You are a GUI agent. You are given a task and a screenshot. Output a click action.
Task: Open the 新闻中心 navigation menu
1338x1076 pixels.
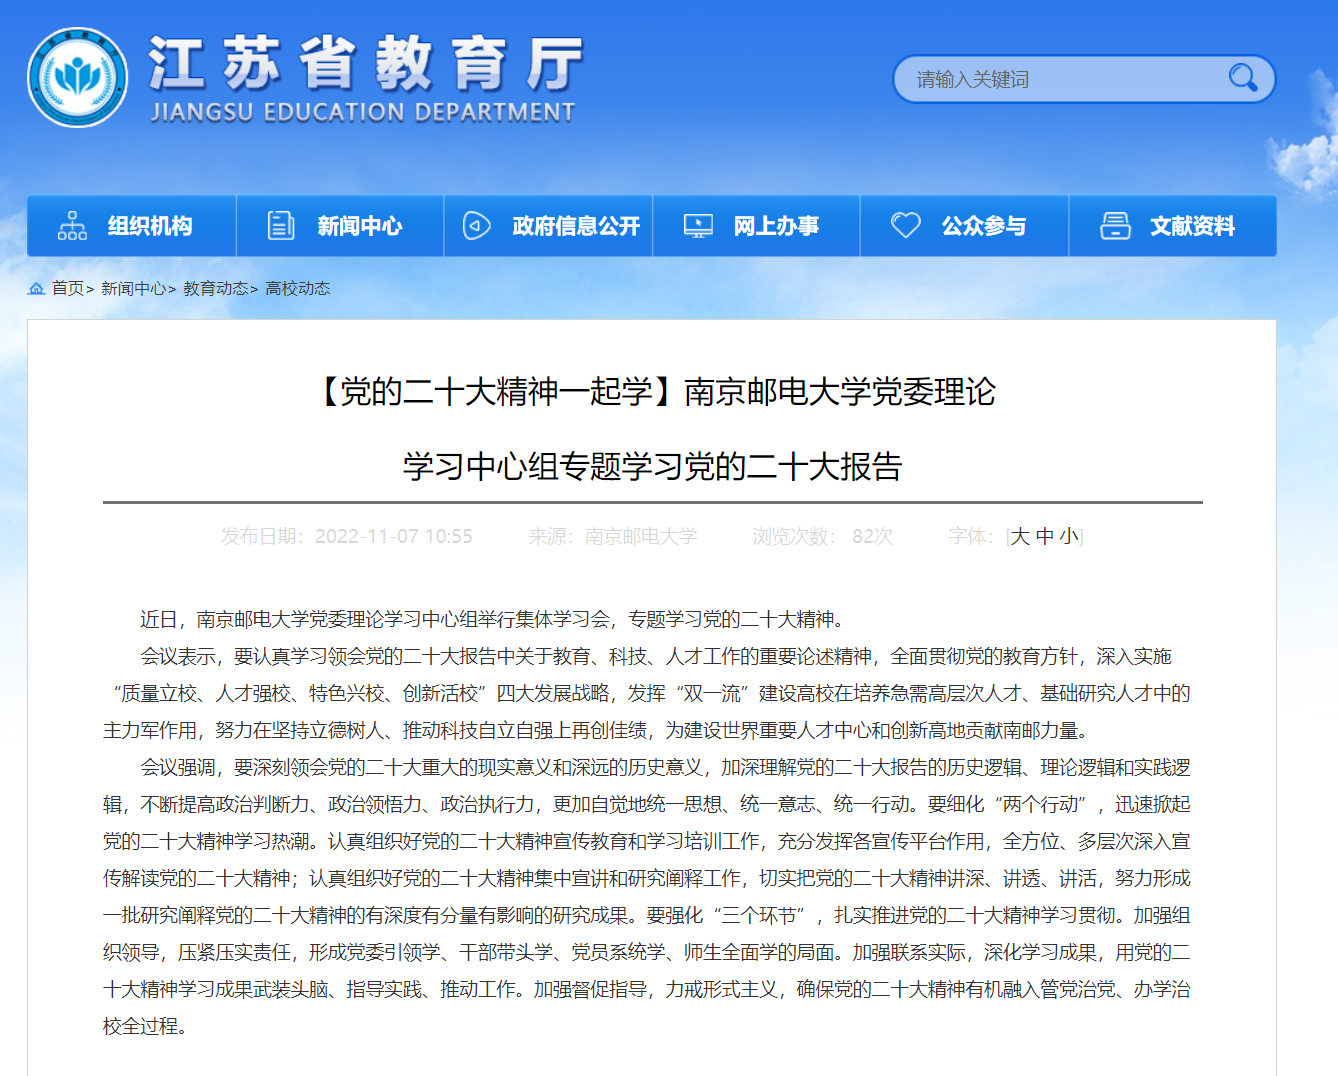[359, 226]
